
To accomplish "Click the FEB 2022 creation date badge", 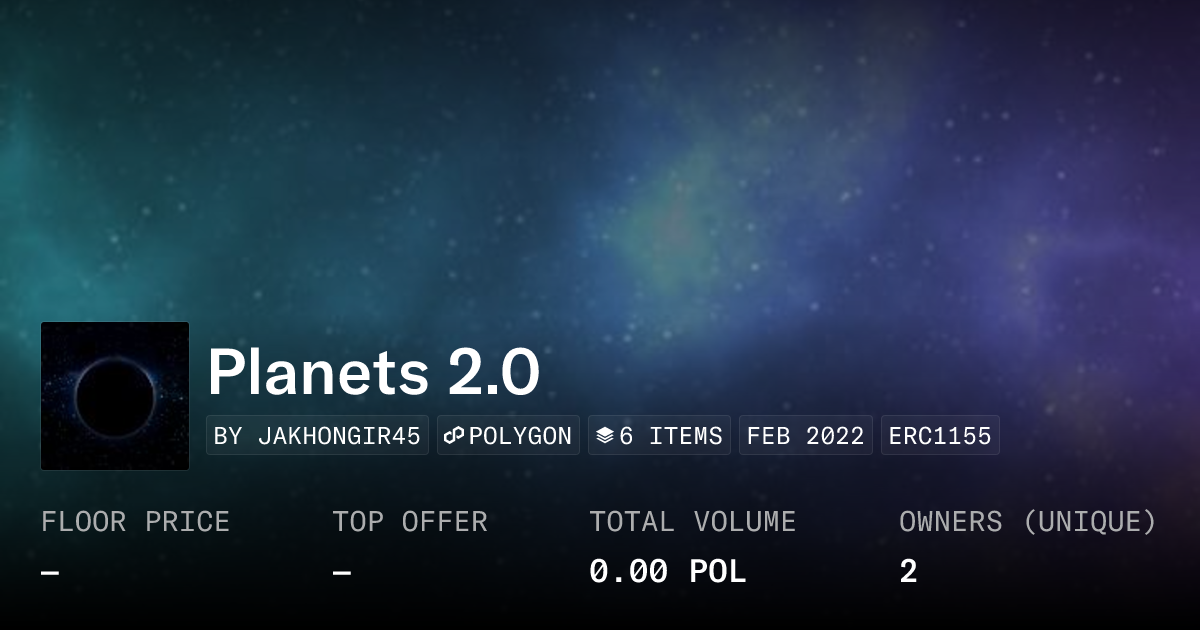I will [805, 436].
